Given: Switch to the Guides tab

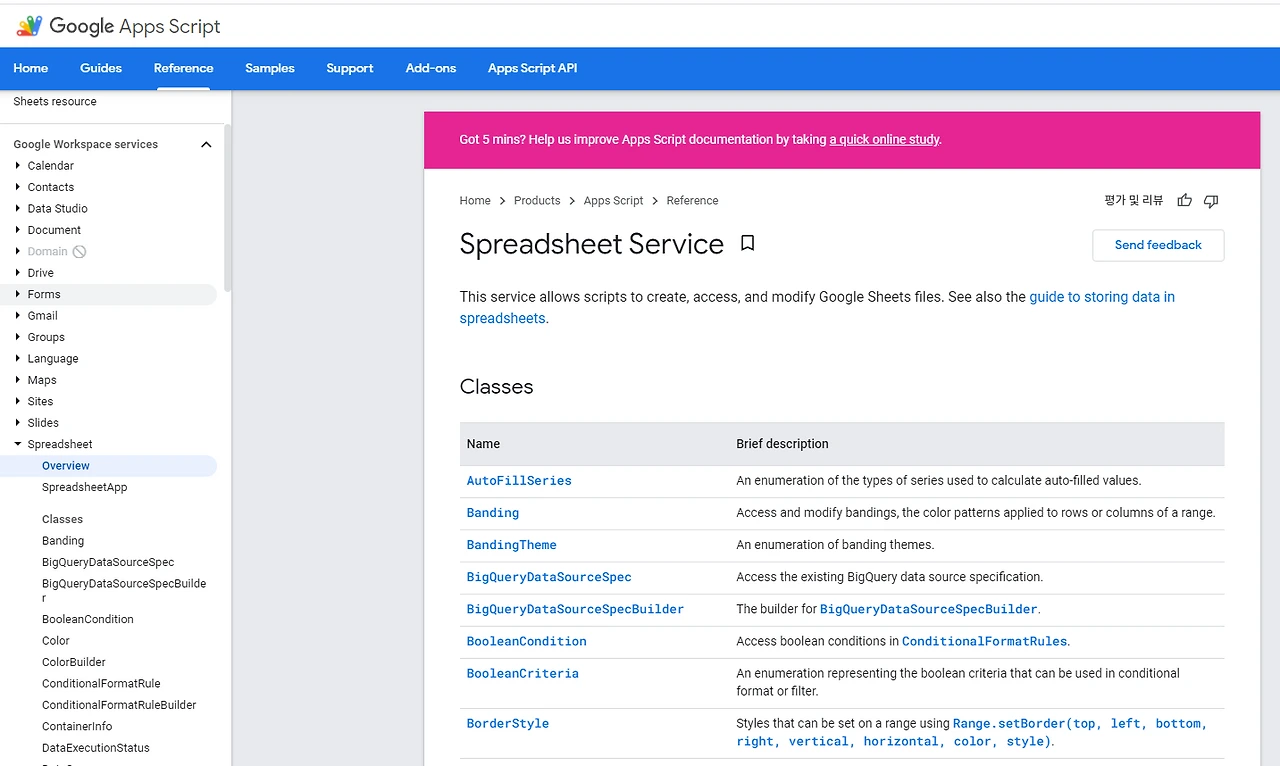Looking at the screenshot, I should tap(101, 68).
